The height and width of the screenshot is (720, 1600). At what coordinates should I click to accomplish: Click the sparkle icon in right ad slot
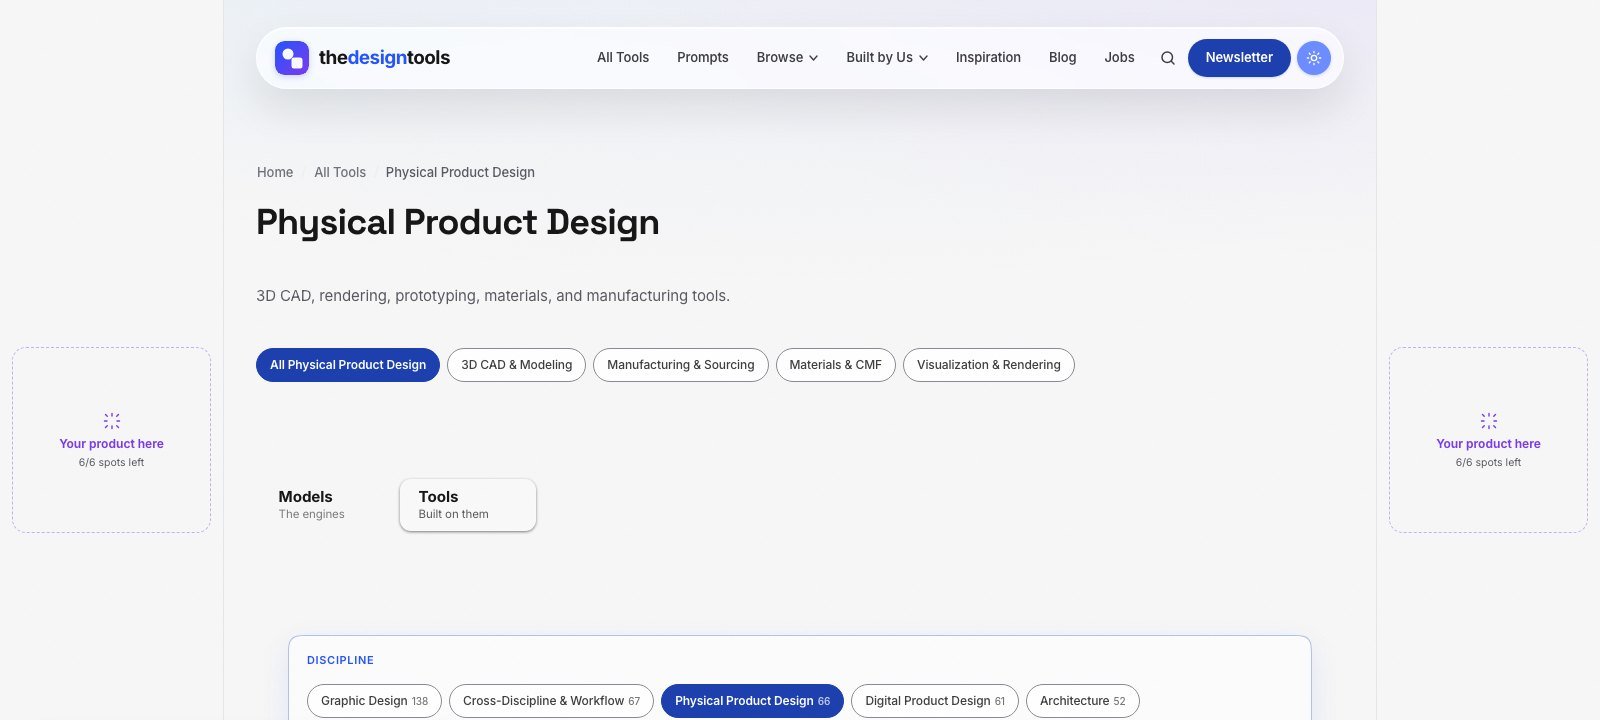(1489, 421)
